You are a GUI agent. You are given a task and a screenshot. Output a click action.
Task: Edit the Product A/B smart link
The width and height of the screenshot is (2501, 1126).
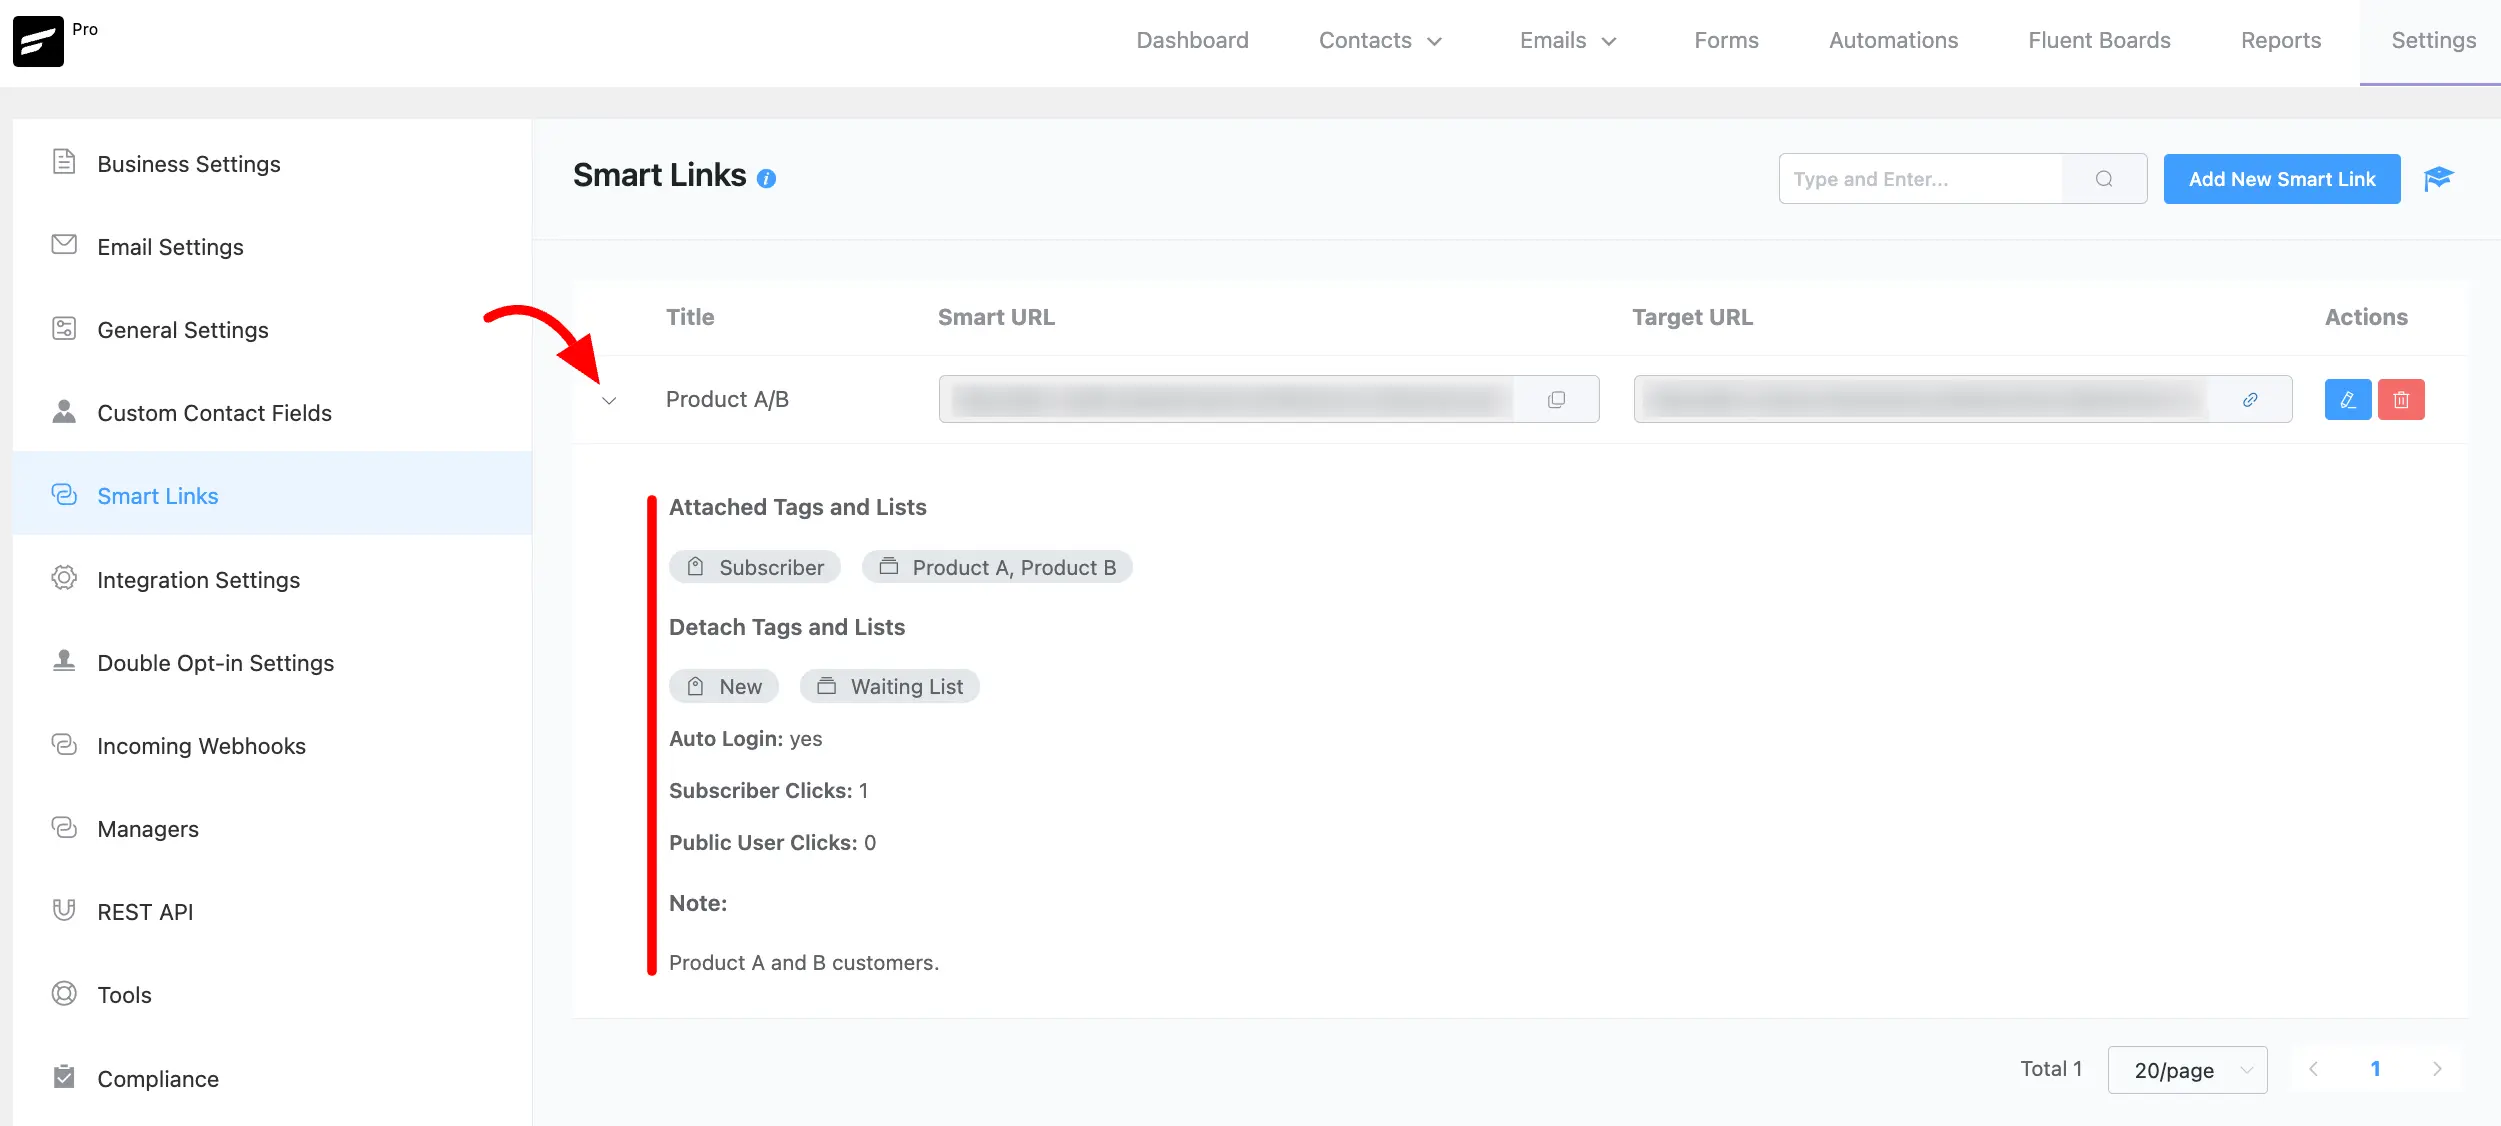pos(2348,399)
